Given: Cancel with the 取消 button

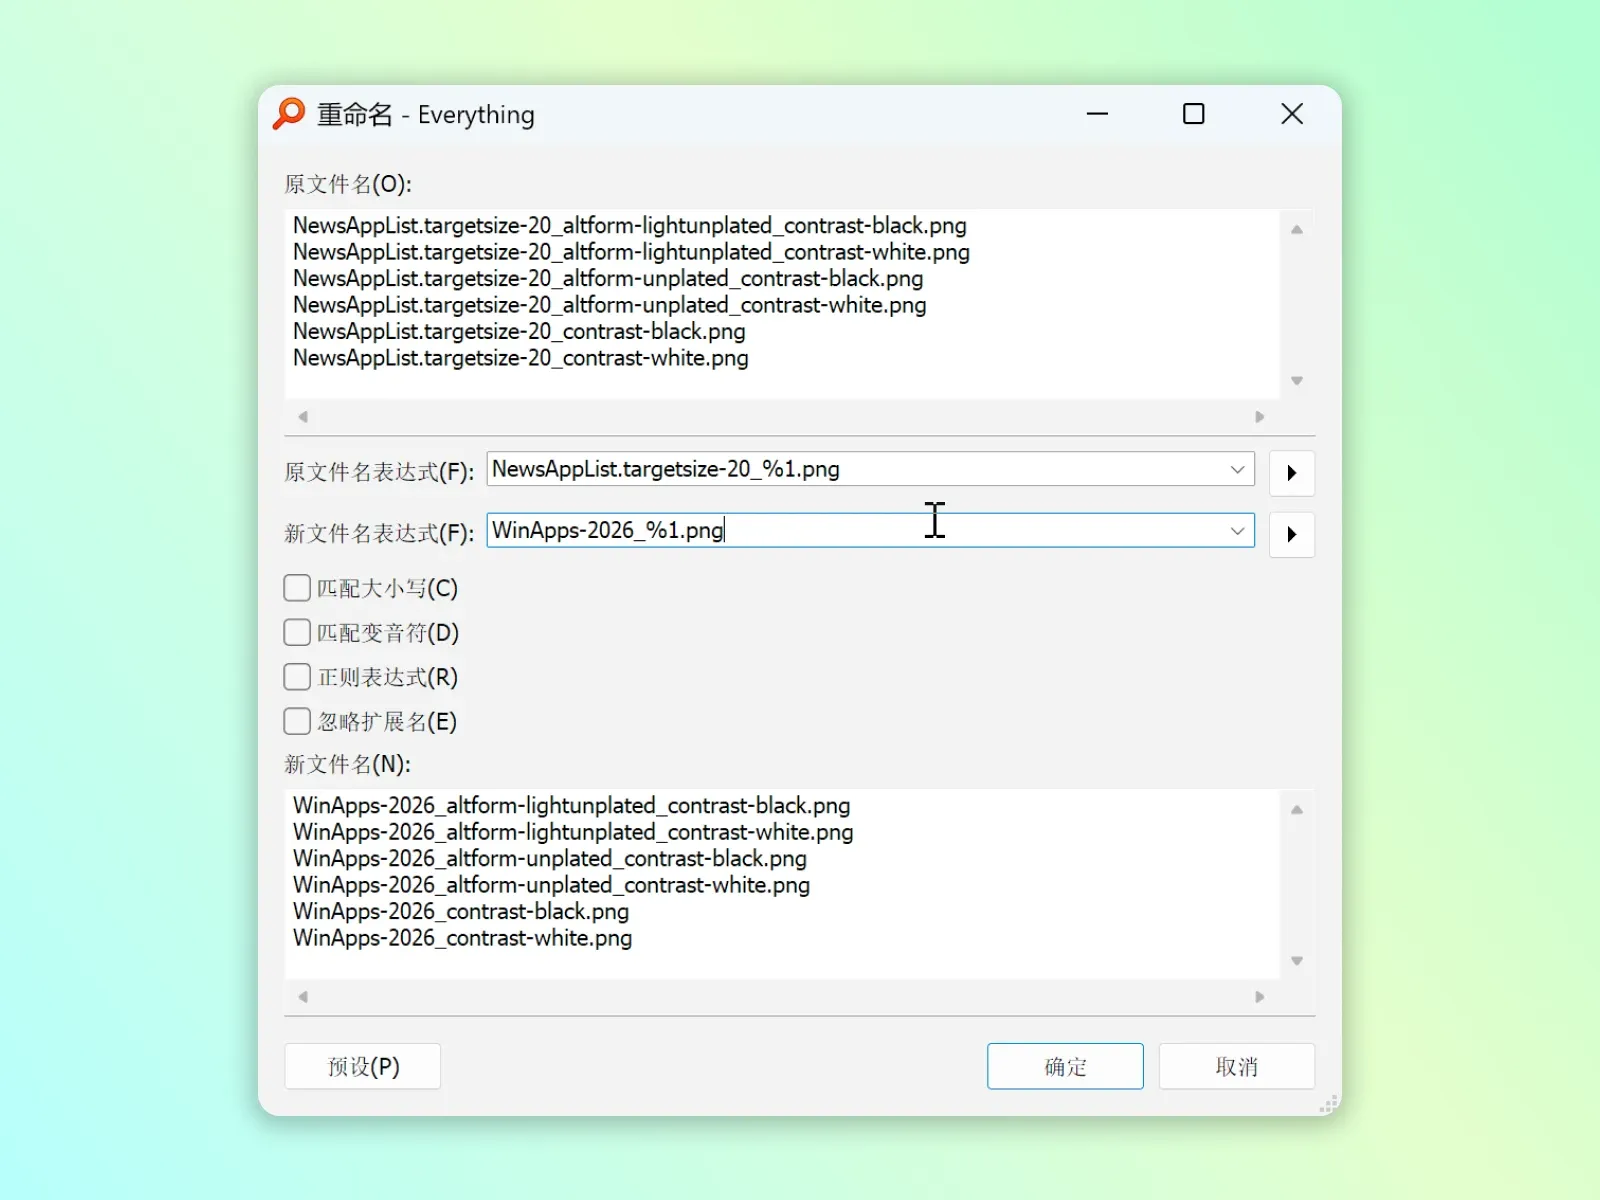Looking at the screenshot, I should click(1237, 1066).
